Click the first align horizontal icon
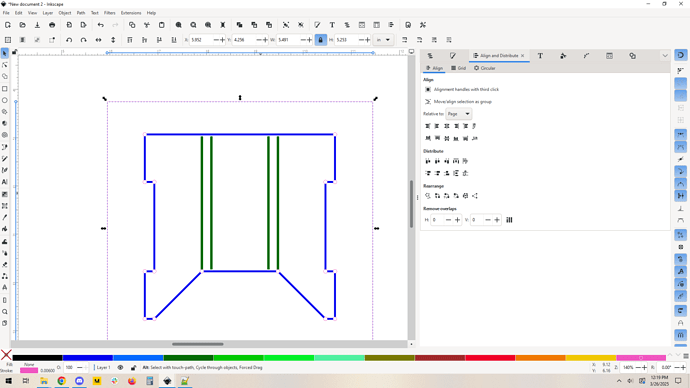Screen dimensions: 690x388 (428, 126)
